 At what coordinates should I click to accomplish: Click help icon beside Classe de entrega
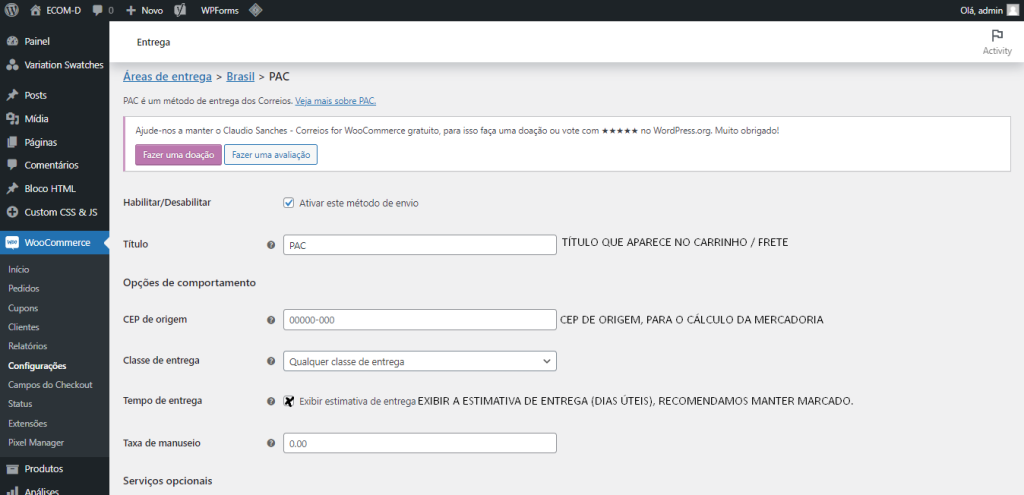(x=271, y=361)
